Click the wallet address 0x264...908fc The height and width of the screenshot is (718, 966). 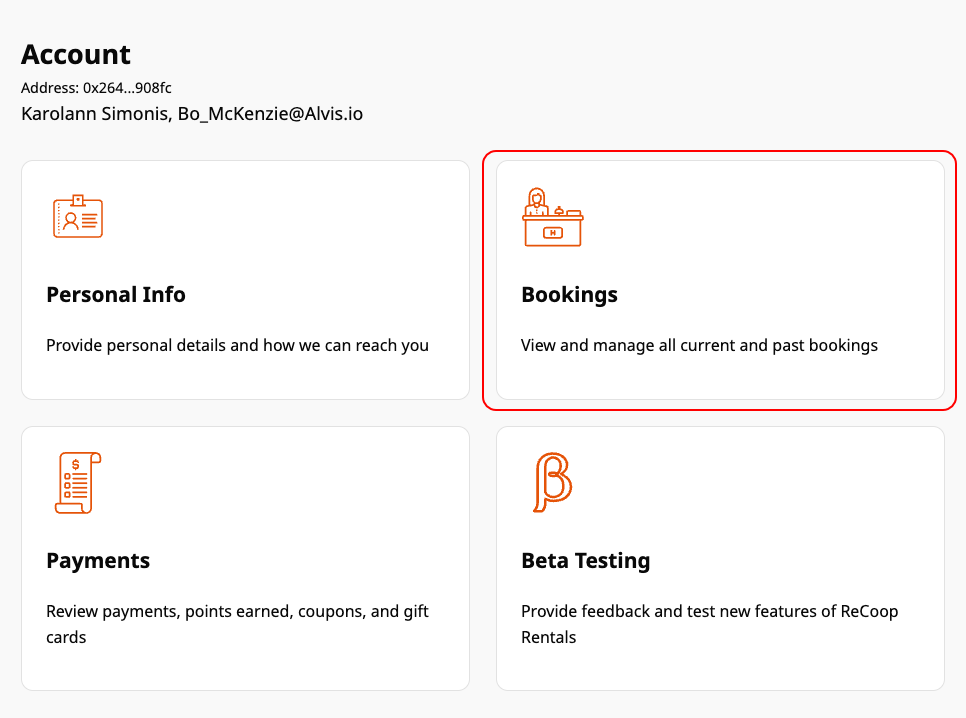coord(127,88)
